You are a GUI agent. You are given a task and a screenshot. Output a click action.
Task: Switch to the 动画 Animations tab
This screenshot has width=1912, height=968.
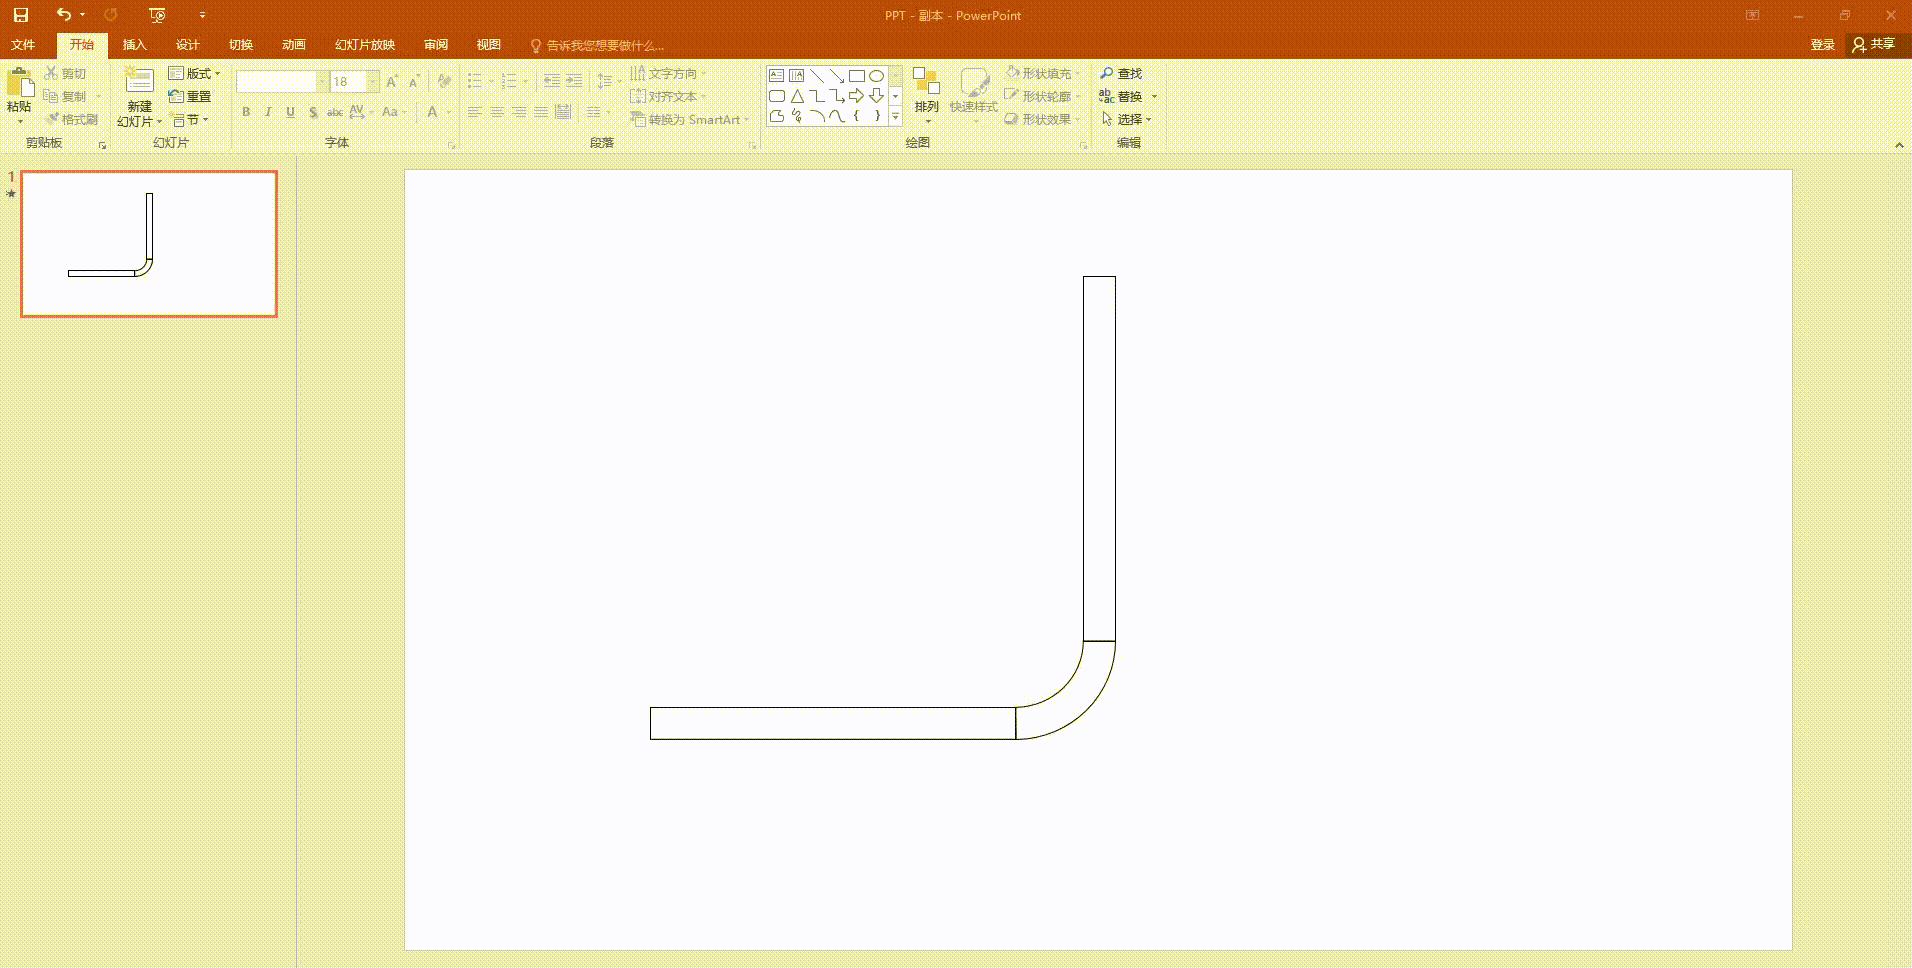click(x=294, y=45)
